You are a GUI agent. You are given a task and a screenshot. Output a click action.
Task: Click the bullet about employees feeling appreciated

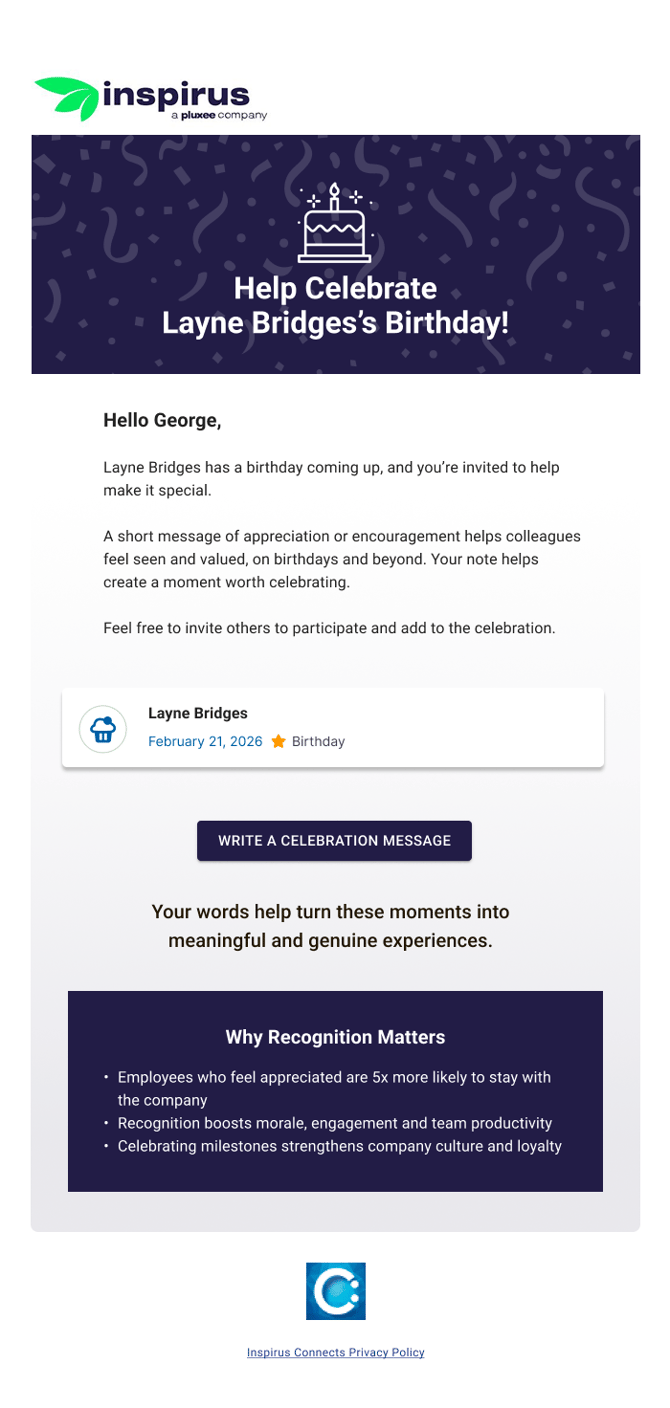pos(334,1089)
